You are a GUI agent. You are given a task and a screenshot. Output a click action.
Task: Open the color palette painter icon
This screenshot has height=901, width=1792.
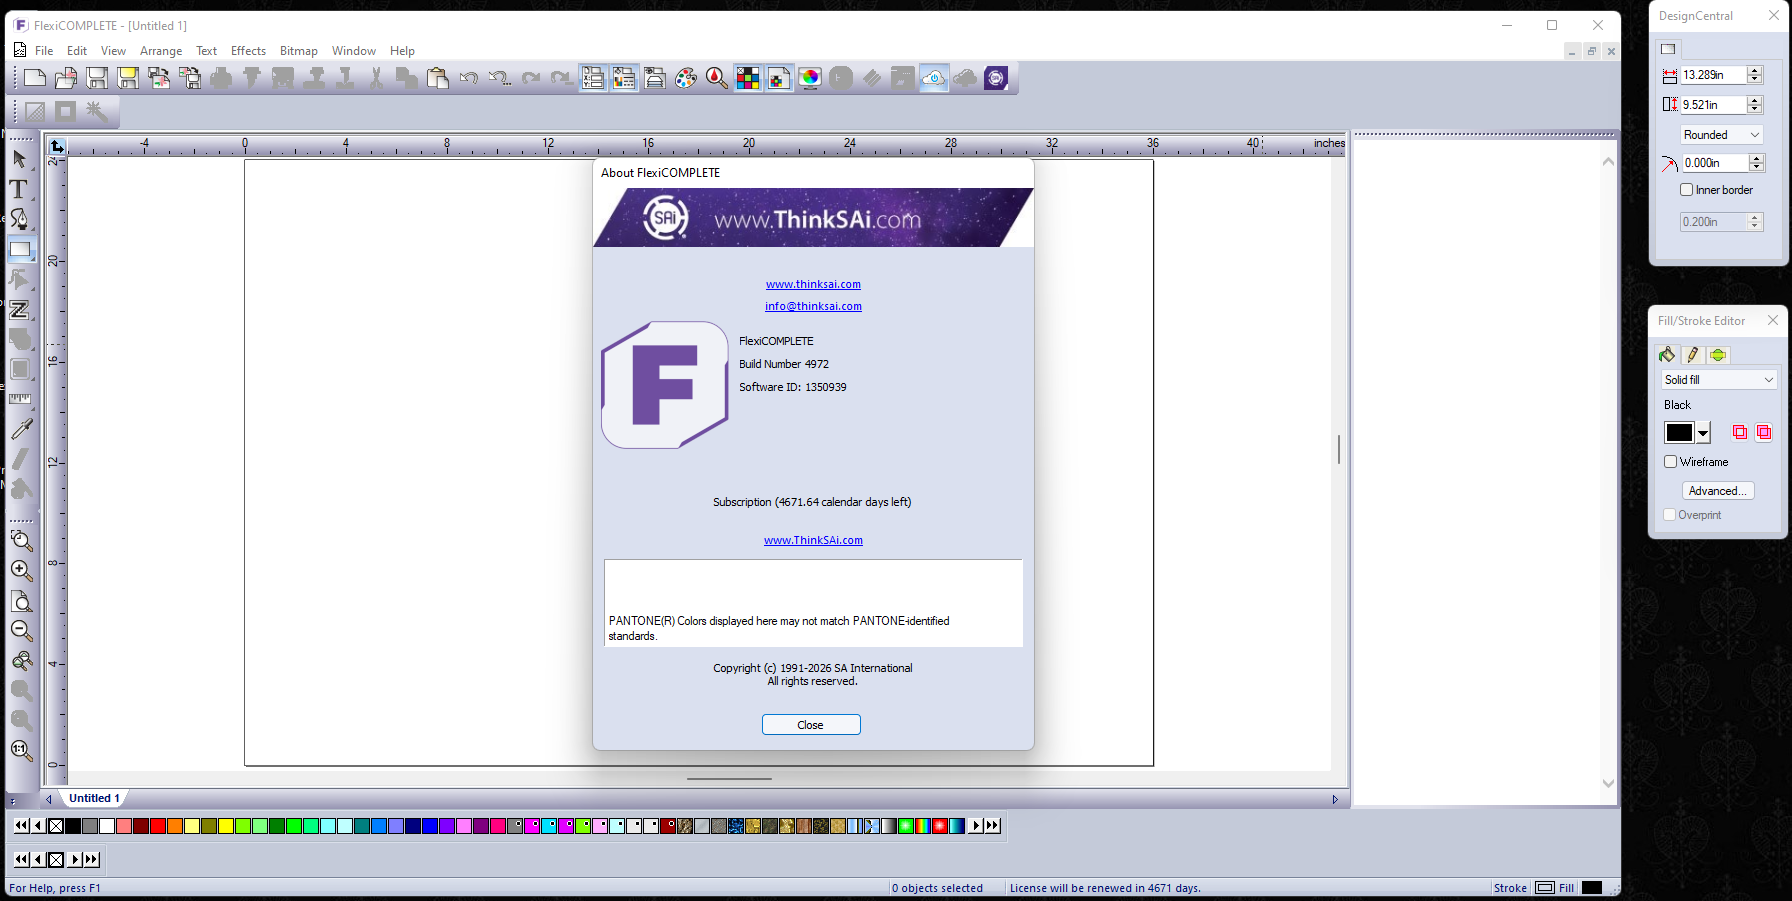(686, 78)
